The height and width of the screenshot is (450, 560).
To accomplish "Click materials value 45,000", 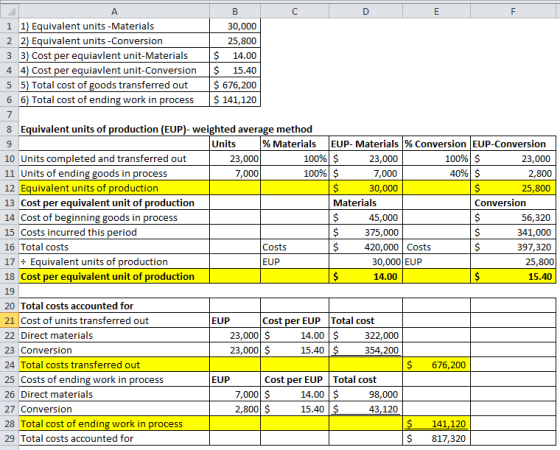I will coord(365,217).
